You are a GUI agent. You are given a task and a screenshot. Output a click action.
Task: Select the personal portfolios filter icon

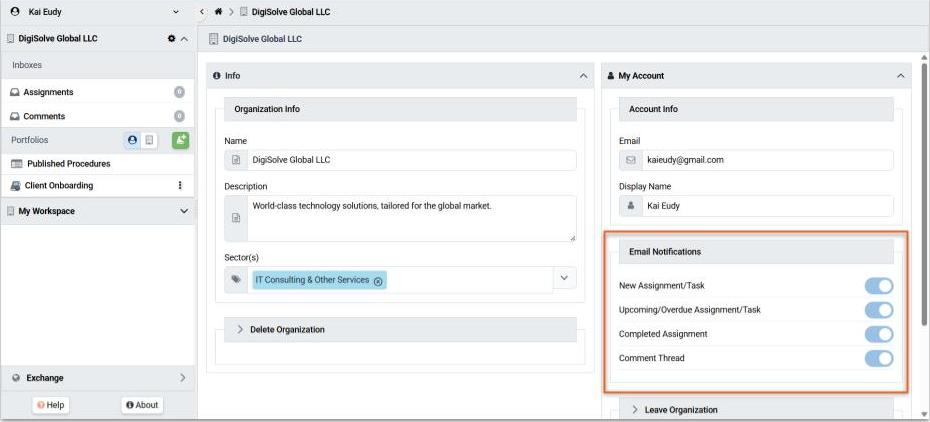pos(132,141)
